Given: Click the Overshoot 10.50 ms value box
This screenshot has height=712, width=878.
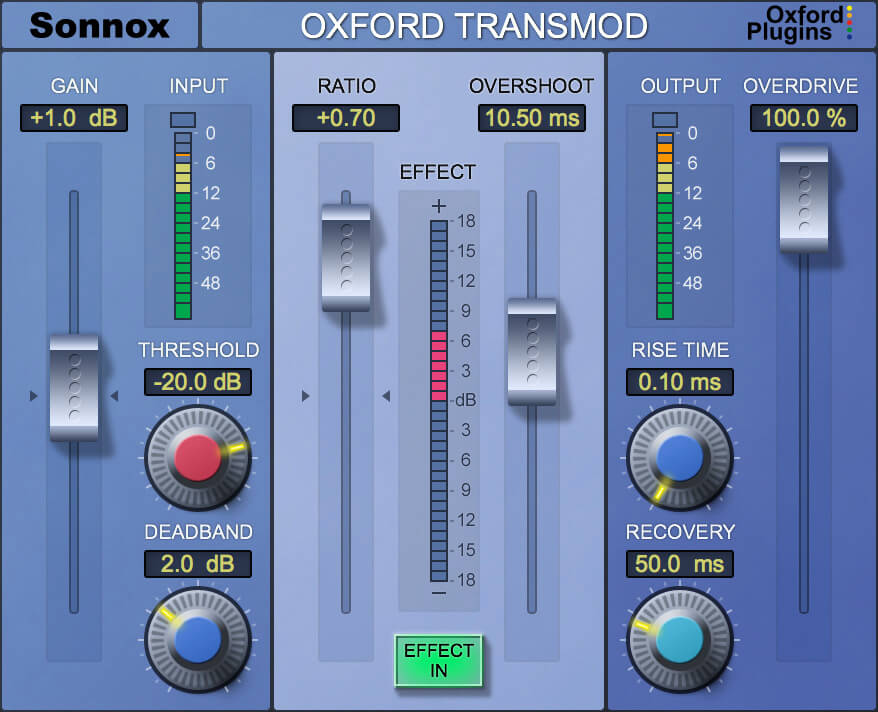Looking at the screenshot, I should click(x=532, y=118).
